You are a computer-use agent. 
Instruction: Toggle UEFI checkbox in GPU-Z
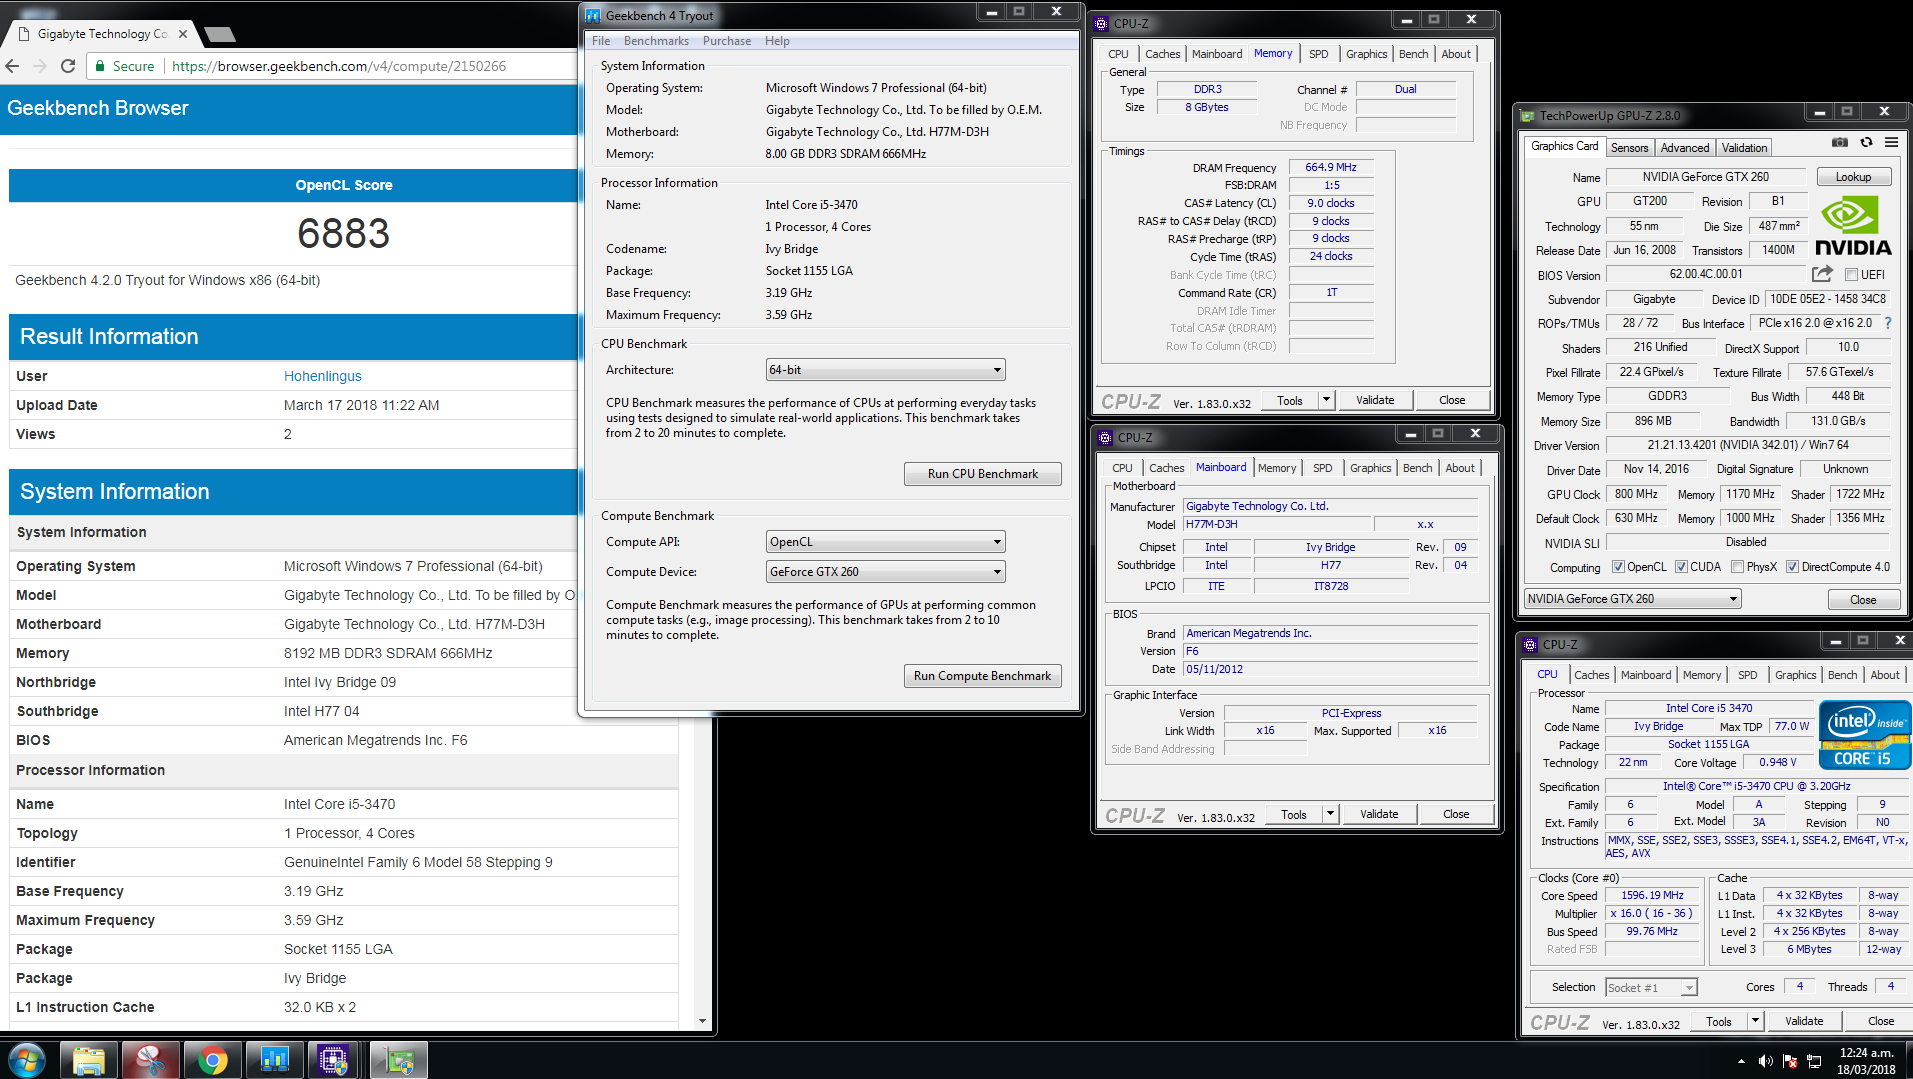pos(1851,275)
